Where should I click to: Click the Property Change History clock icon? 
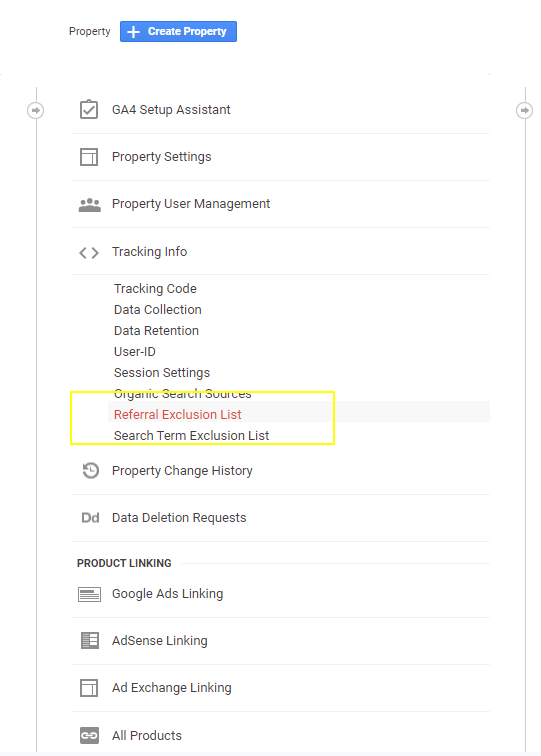click(90, 471)
